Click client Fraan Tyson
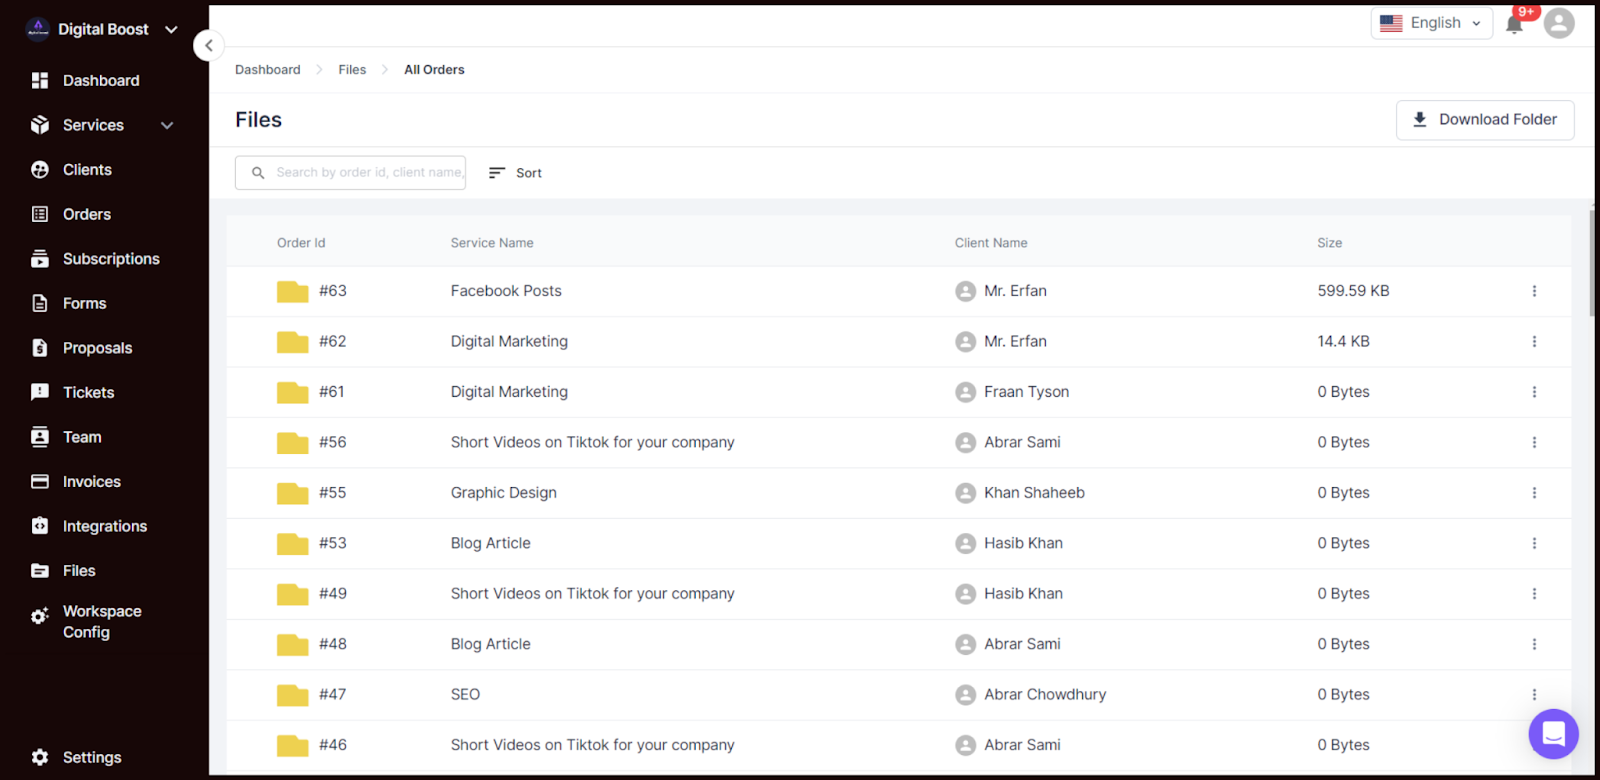The width and height of the screenshot is (1600, 780). (1026, 392)
